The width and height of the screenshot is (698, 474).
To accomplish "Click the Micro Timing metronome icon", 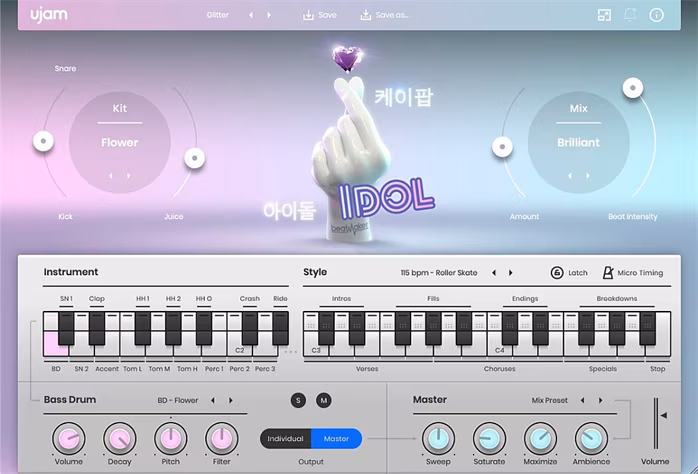I will pyautogui.click(x=607, y=273).
